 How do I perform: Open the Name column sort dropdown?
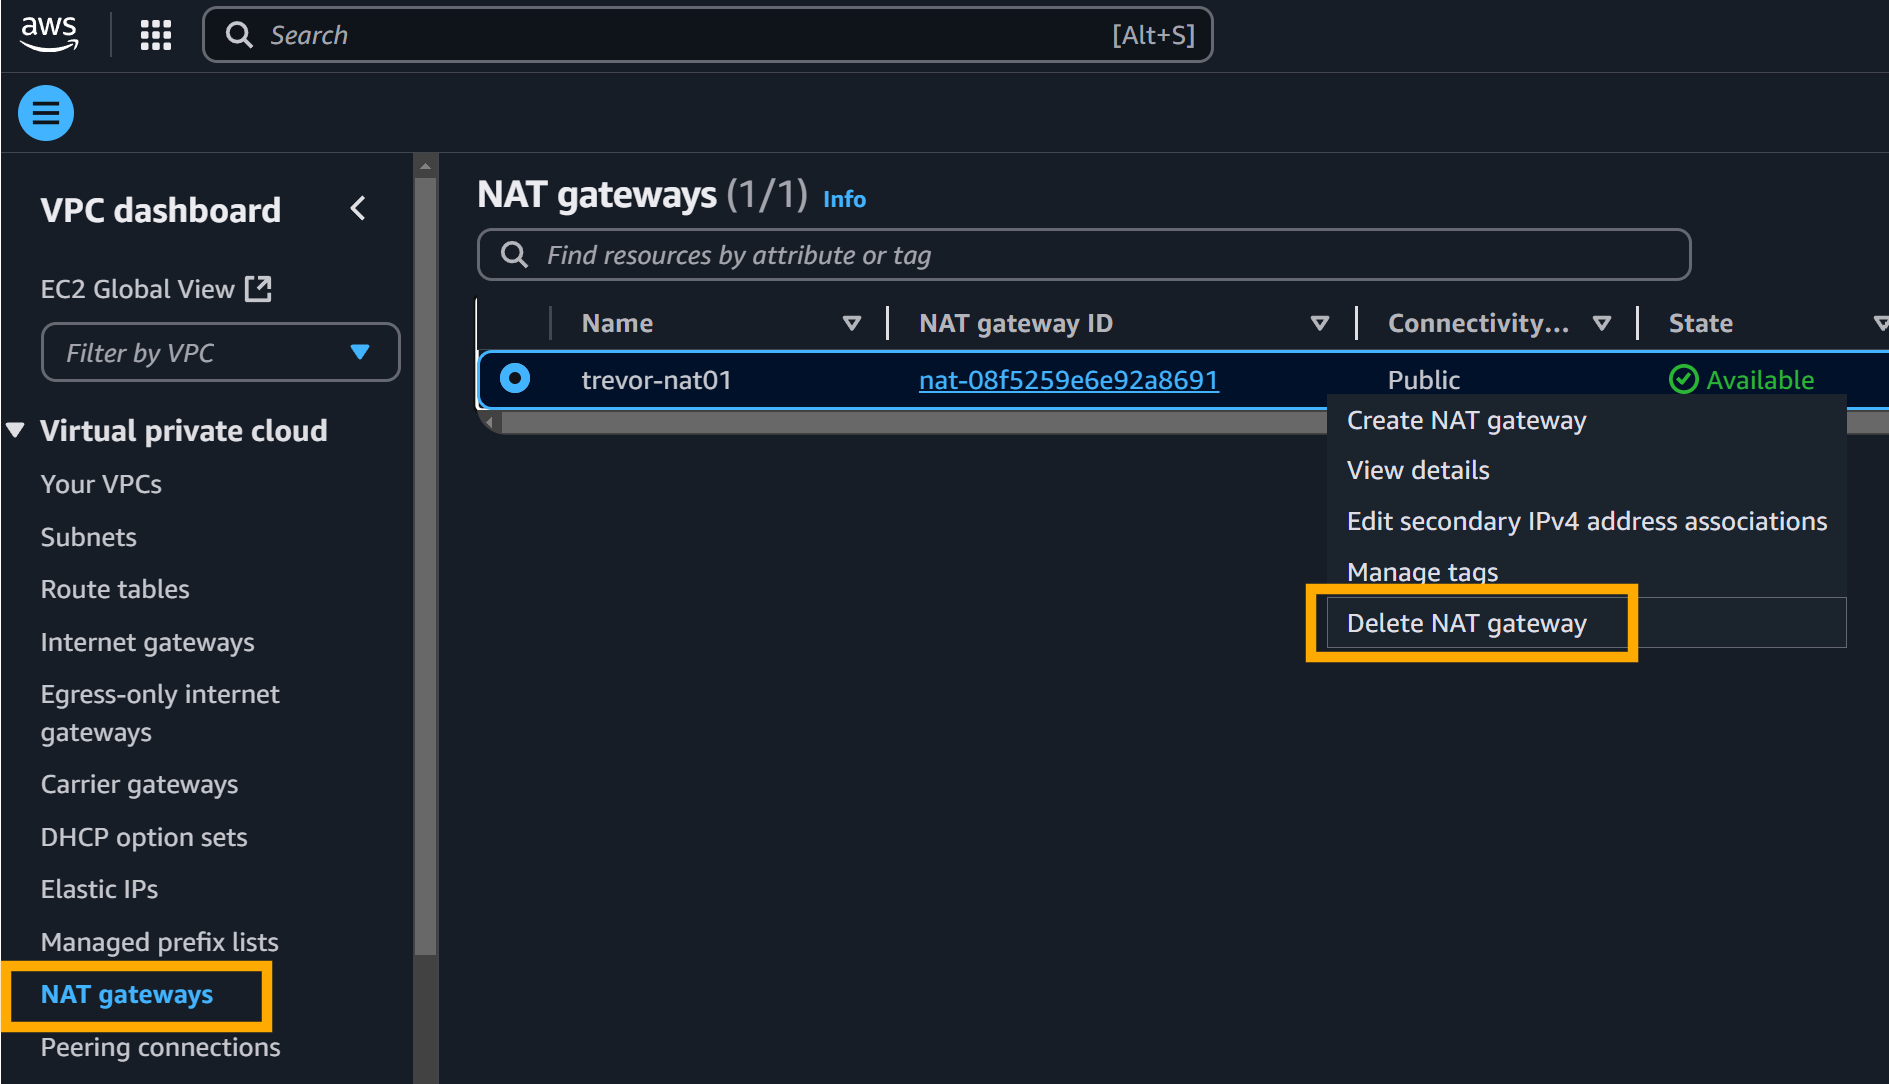point(852,322)
